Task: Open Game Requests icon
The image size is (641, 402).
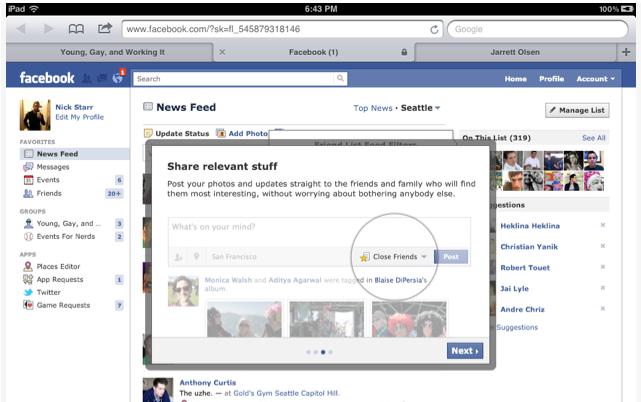Action: (28, 305)
